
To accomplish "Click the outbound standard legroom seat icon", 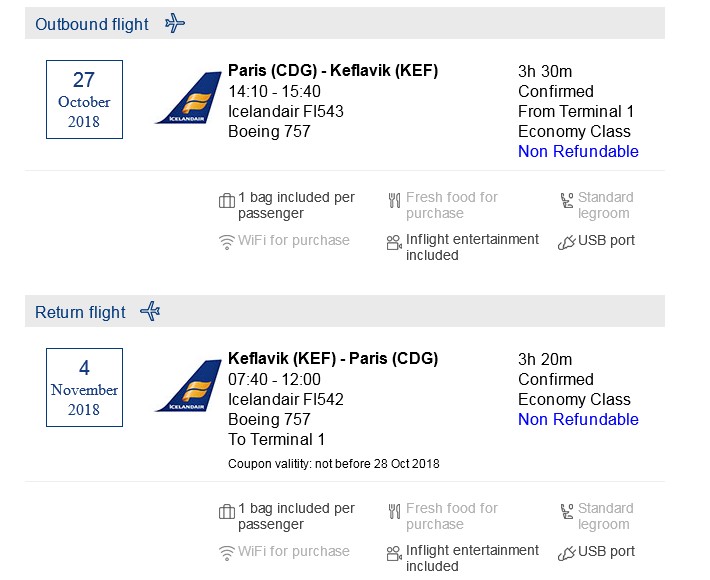I will (x=567, y=200).
